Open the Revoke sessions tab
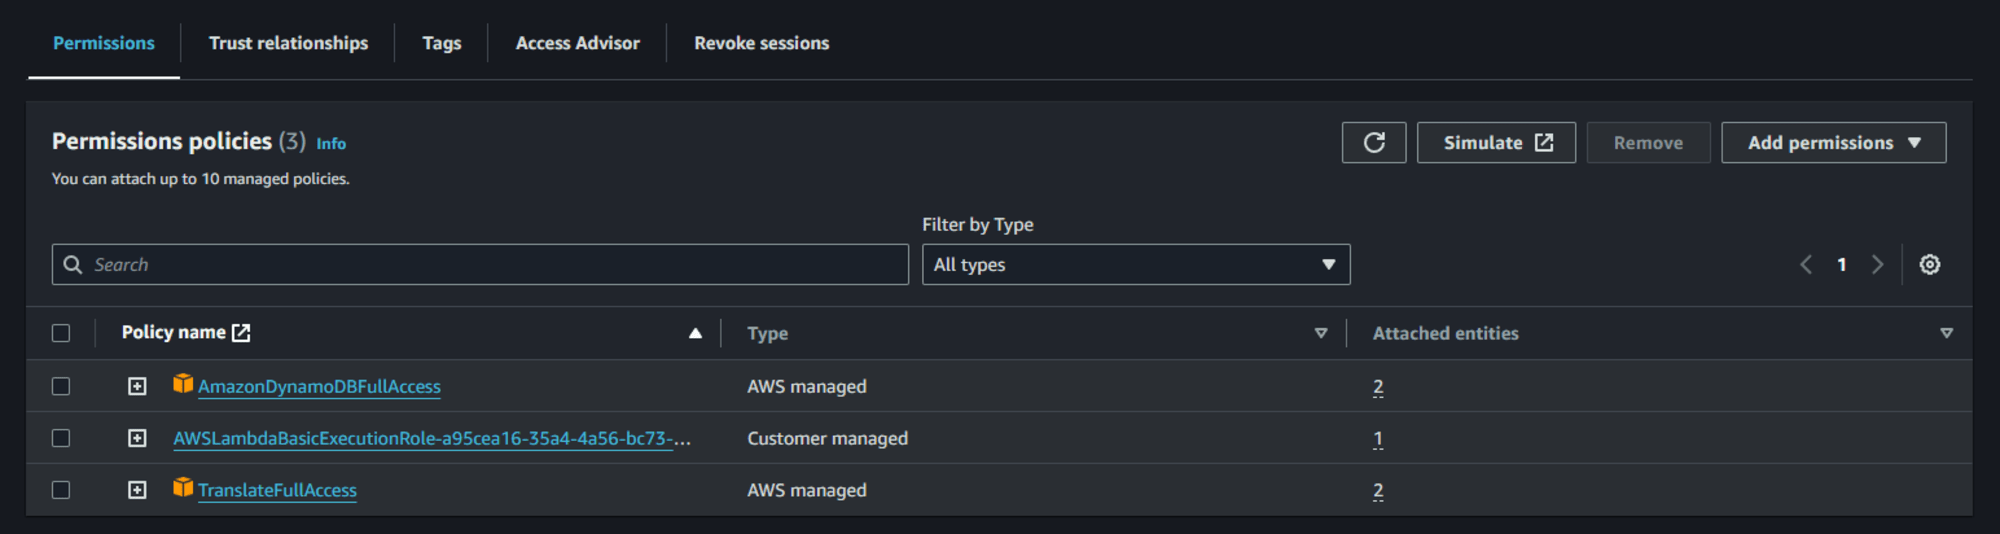 point(762,43)
